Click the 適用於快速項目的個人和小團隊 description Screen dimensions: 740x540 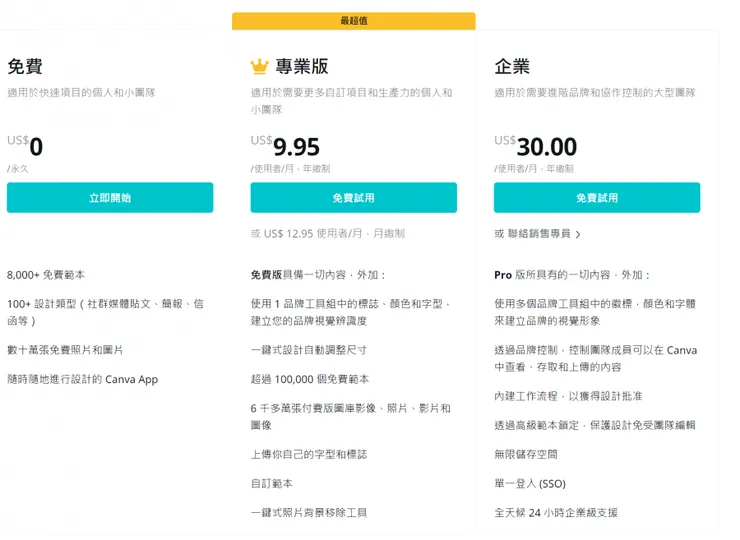pos(81,93)
